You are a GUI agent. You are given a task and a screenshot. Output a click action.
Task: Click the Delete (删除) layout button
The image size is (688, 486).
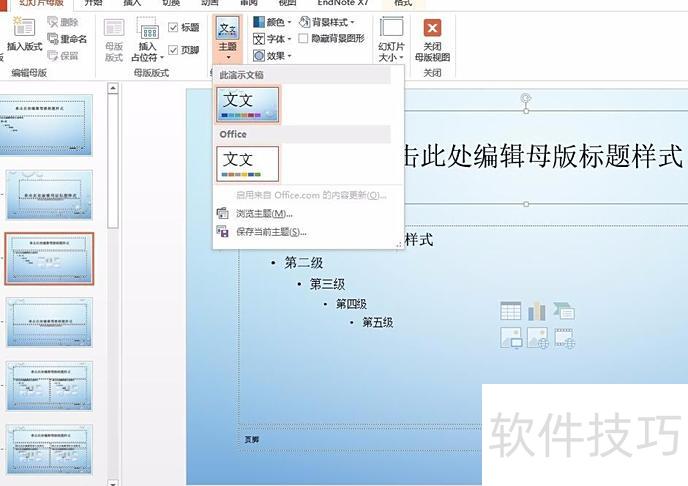pos(63,22)
